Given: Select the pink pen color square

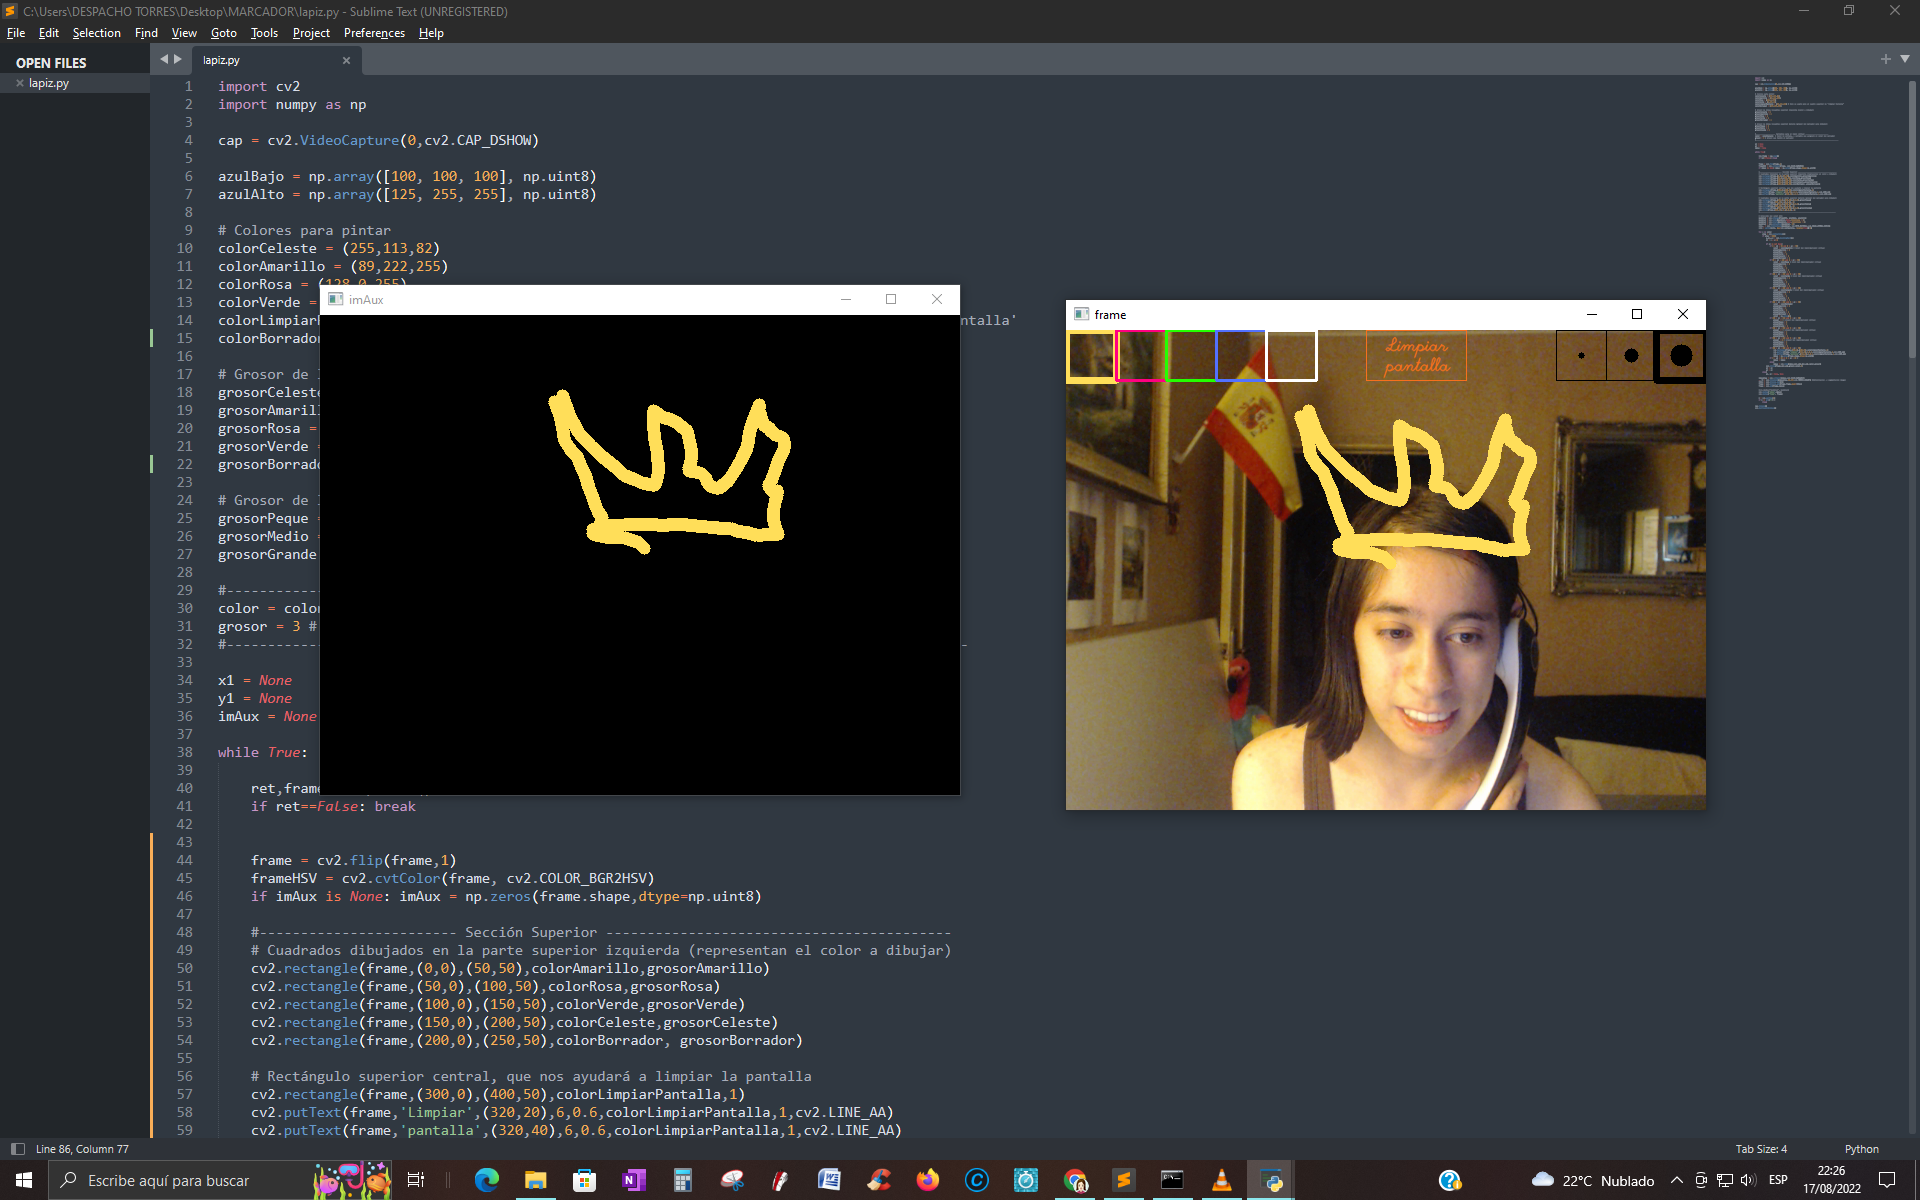Looking at the screenshot, I should (1140, 356).
